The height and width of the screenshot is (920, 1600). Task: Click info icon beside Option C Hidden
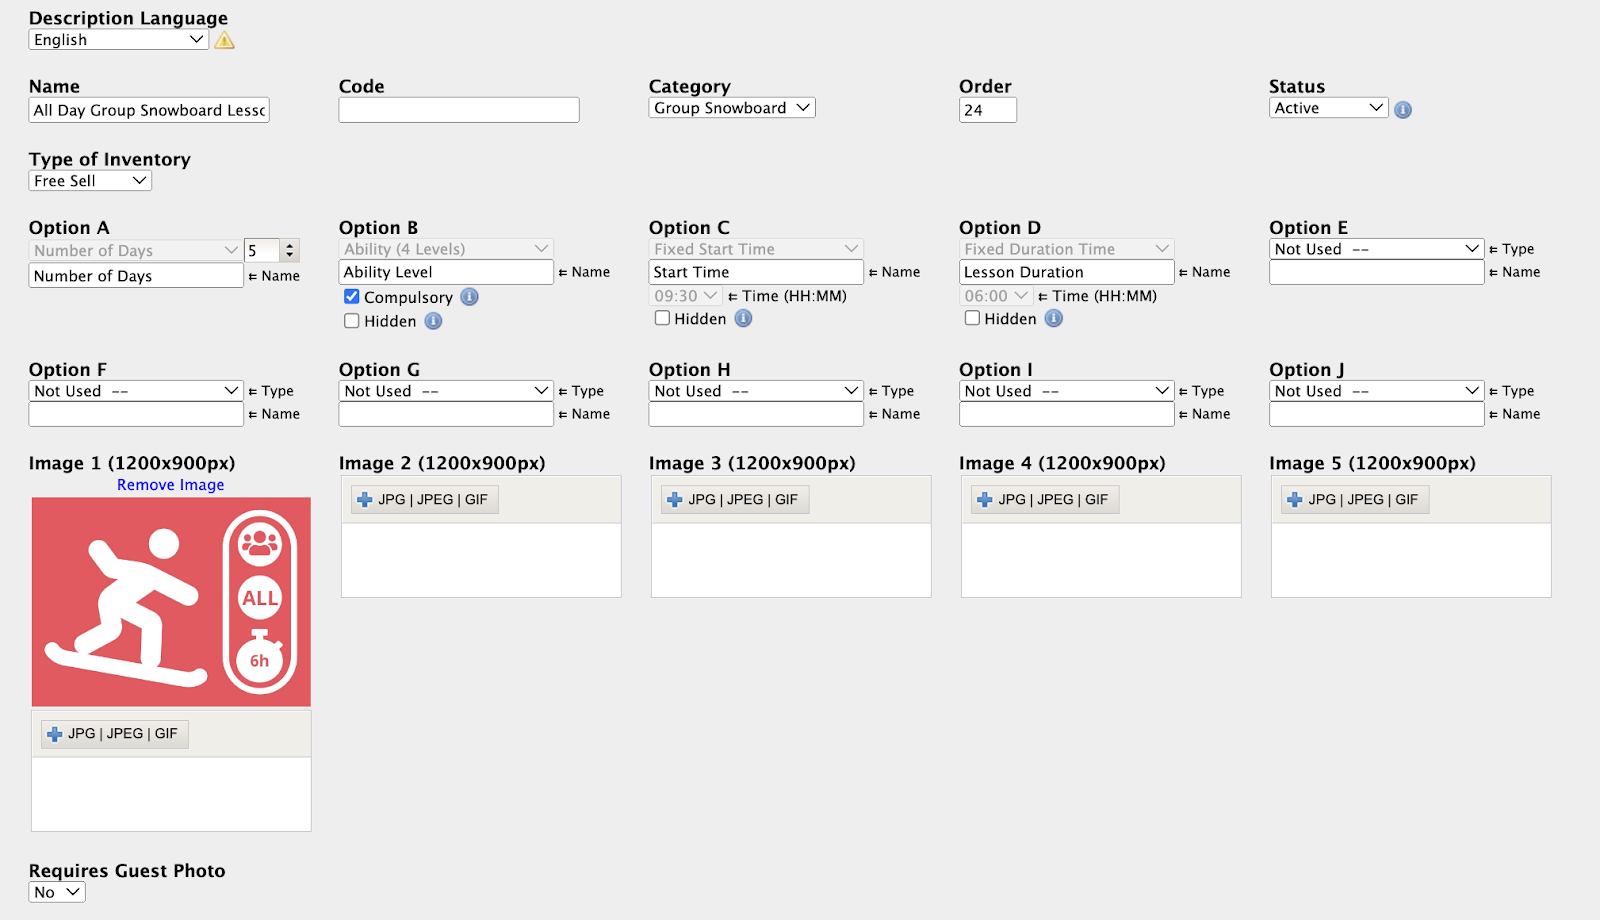(743, 318)
